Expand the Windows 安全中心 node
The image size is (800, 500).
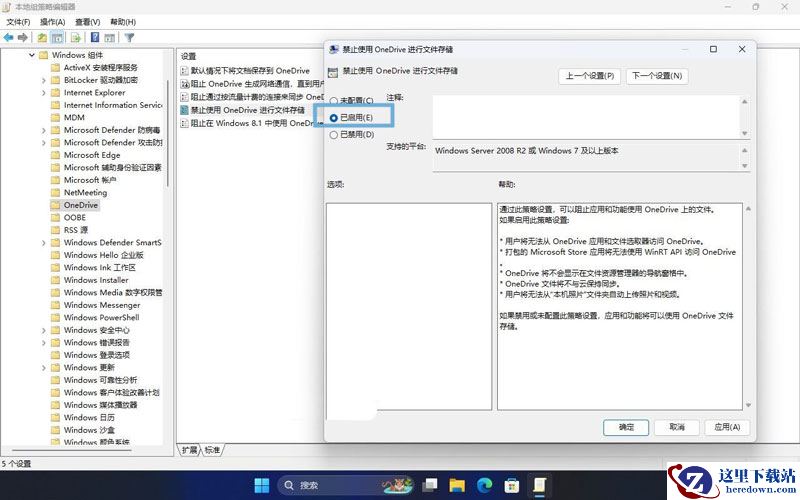point(44,330)
